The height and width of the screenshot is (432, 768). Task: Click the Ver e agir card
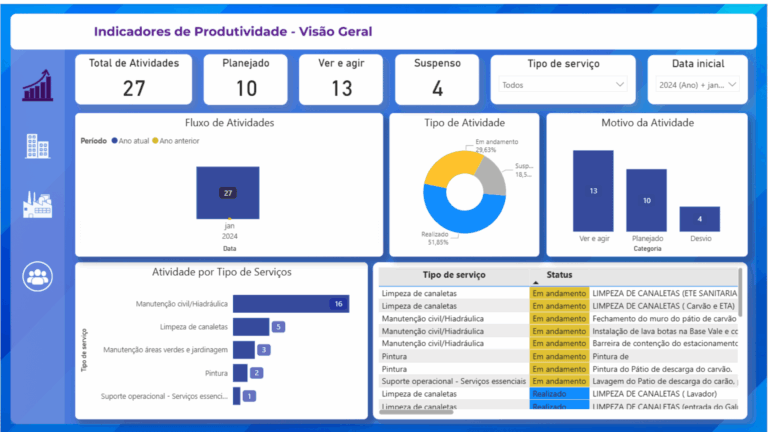[341, 79]
